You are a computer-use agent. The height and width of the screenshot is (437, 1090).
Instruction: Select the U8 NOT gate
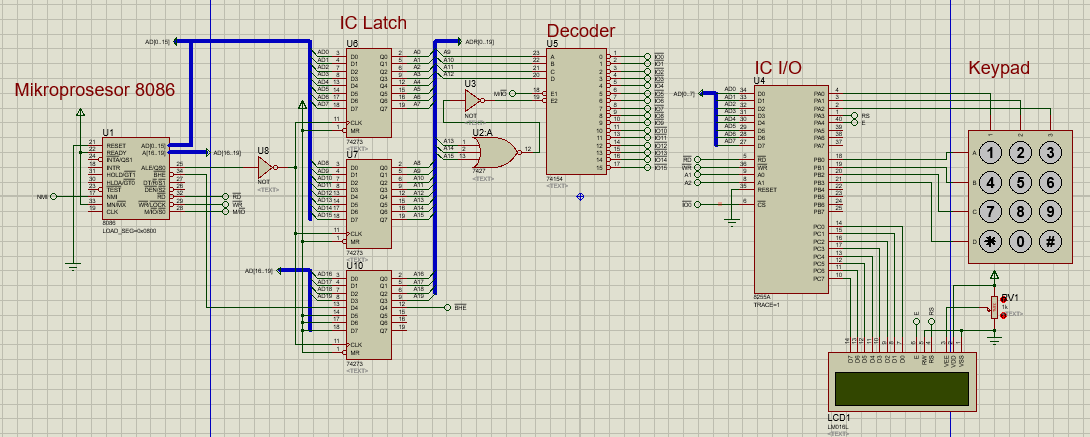267,167
